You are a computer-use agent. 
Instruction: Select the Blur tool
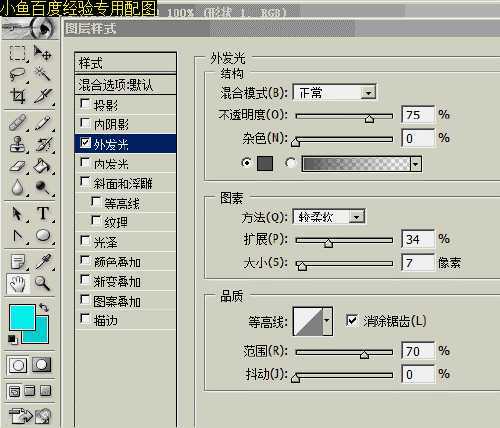pos(17,188)
